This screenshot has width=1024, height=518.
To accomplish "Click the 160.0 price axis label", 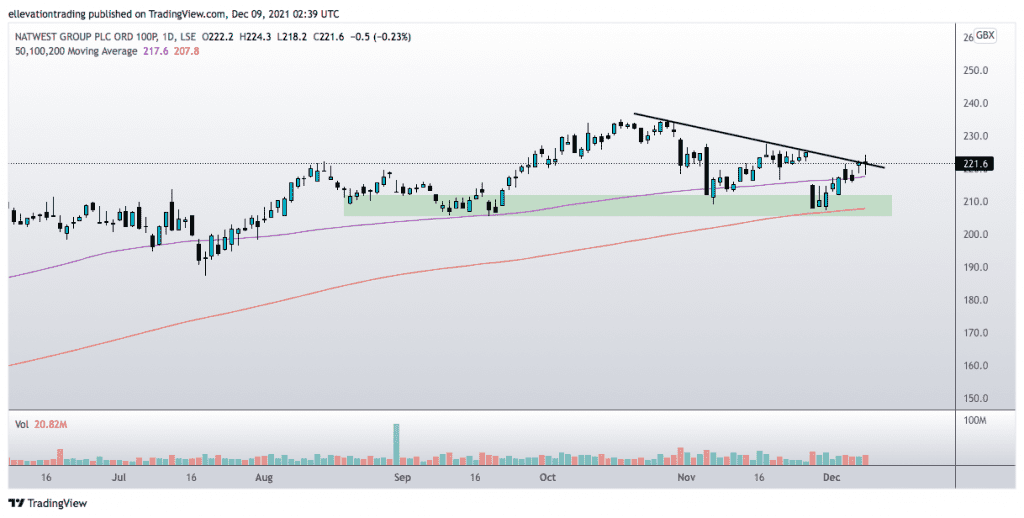I will click(x=976, y=366).
